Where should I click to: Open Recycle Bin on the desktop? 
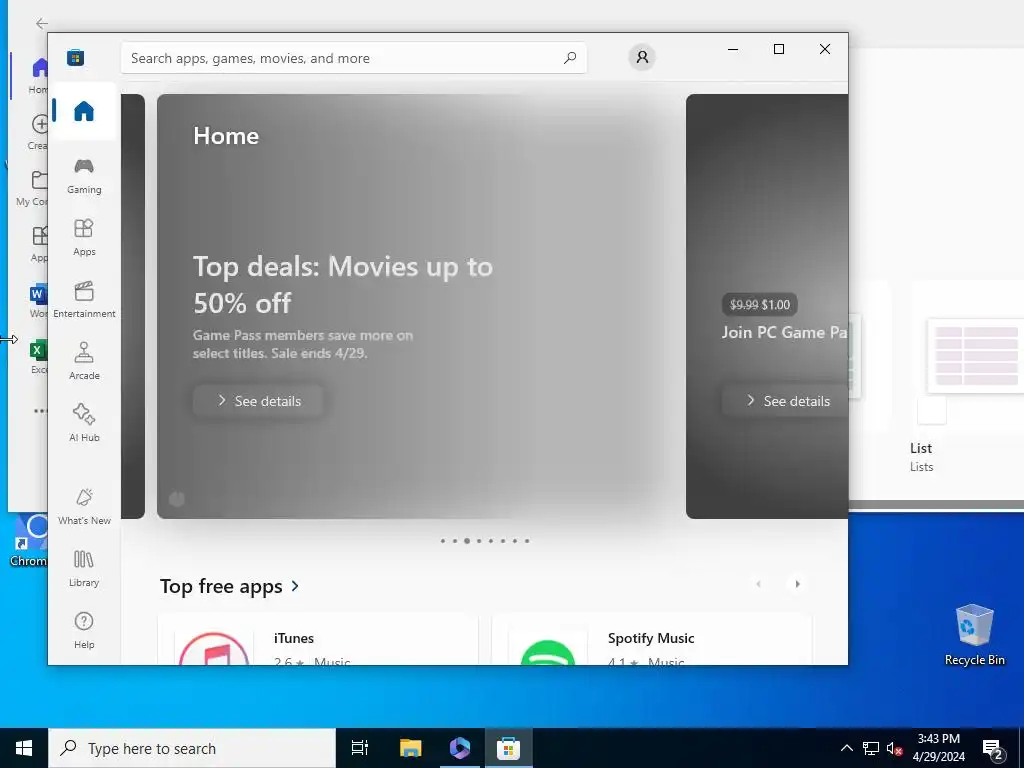pyautogui.click(x=974, y=635)
